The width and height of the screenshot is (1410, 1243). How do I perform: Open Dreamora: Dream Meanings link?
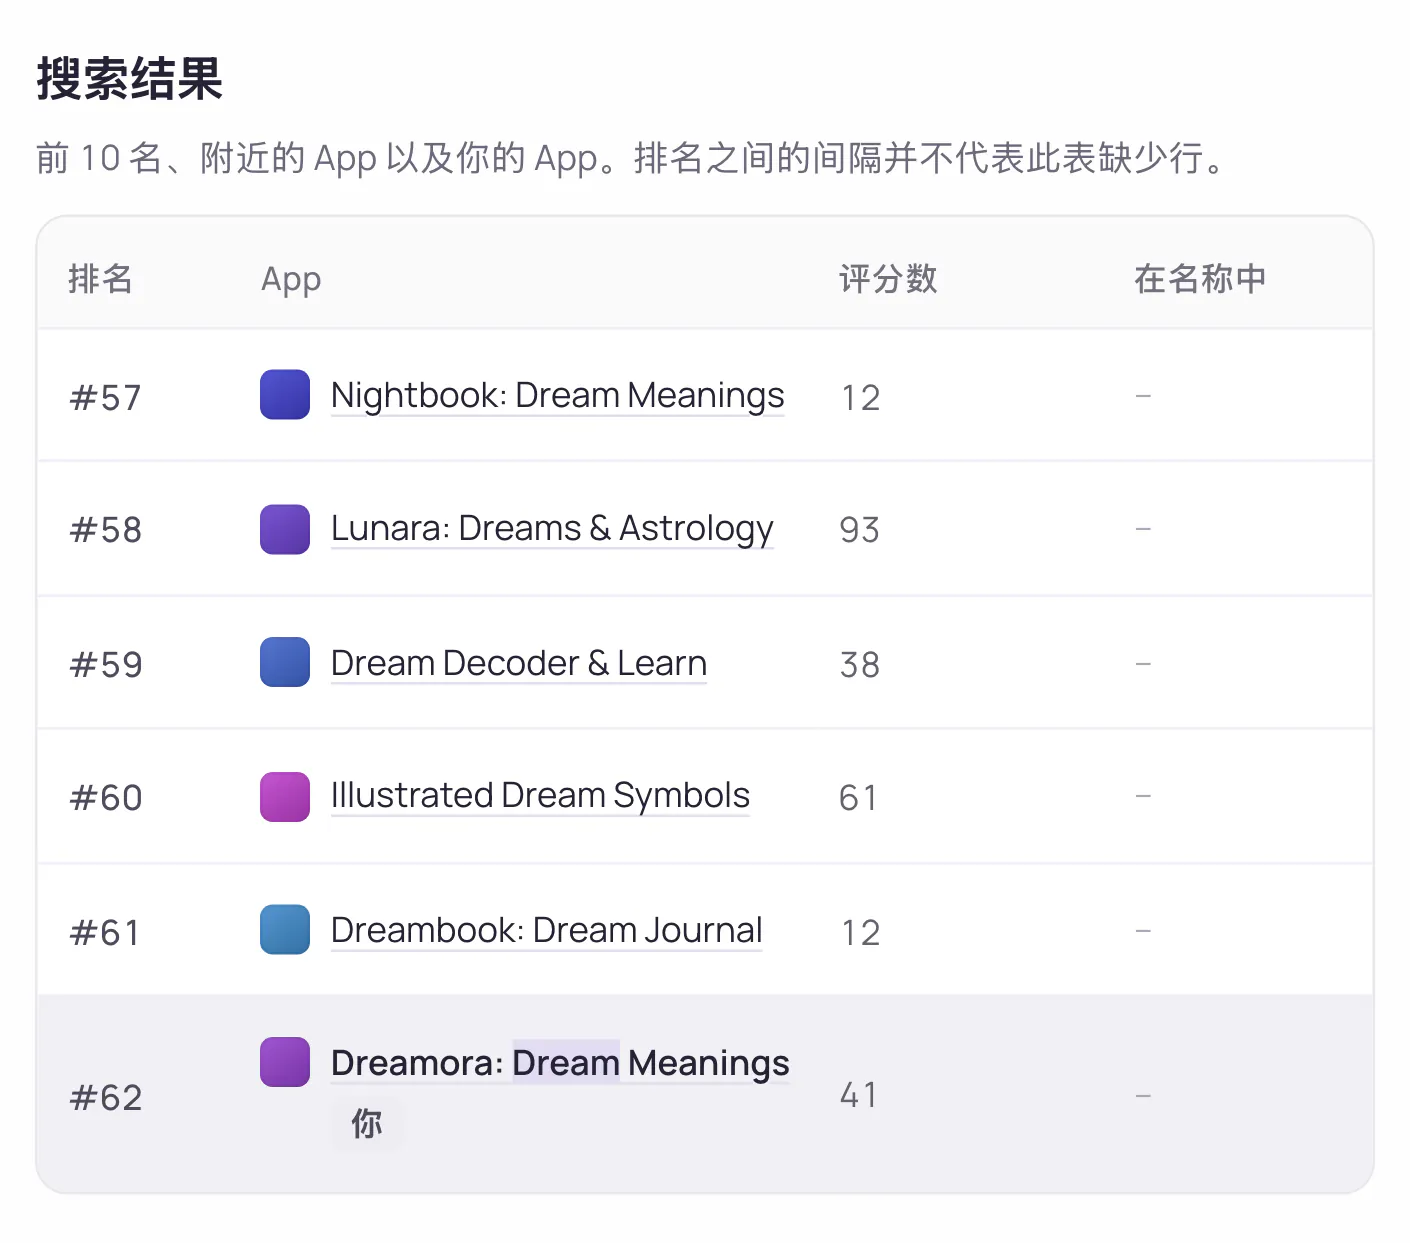[560, 1063]
